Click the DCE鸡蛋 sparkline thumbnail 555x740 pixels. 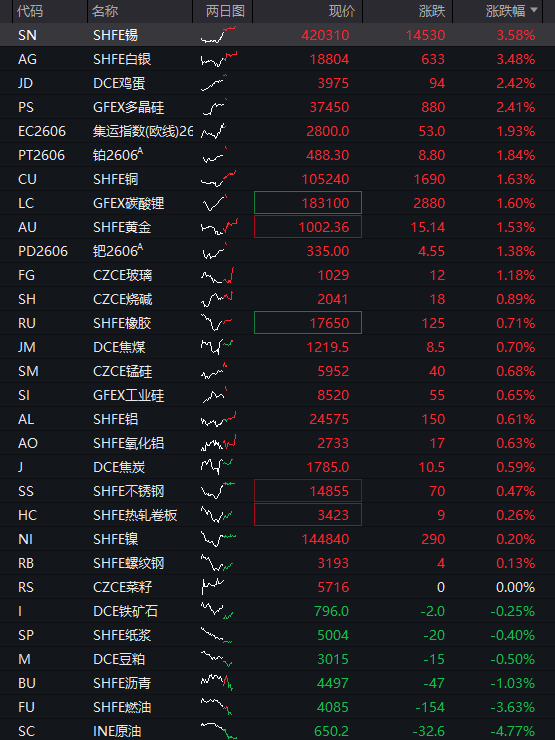[x=214, y=83]
